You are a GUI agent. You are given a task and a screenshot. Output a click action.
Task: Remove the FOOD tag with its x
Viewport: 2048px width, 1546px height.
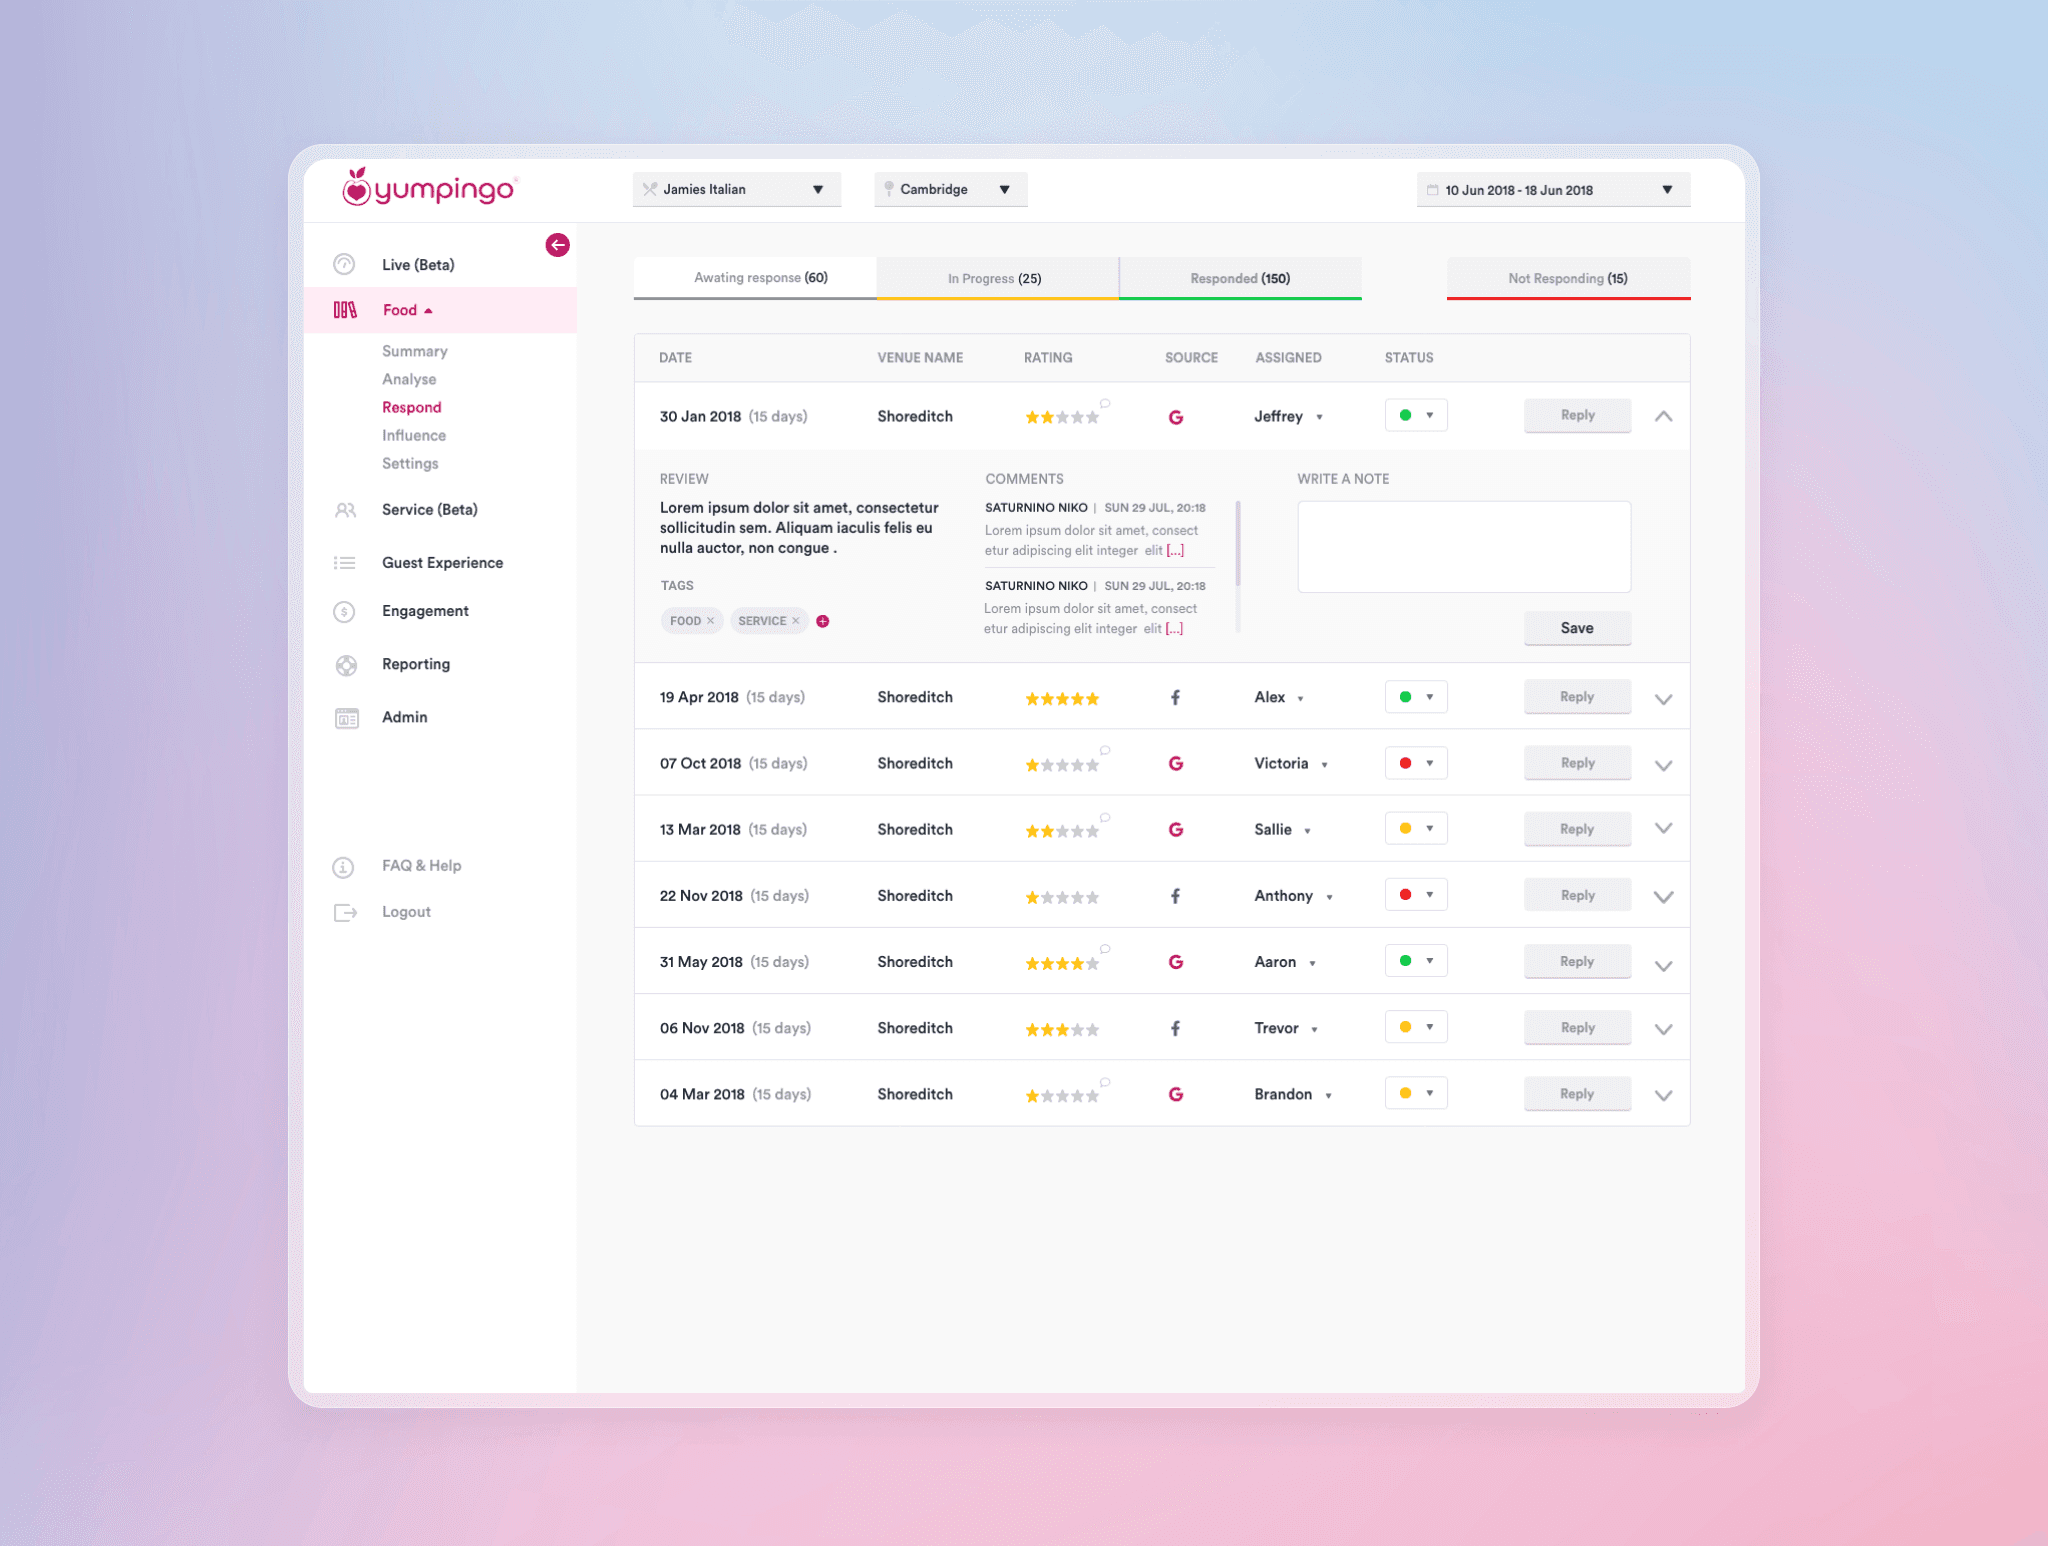(711, 621)
